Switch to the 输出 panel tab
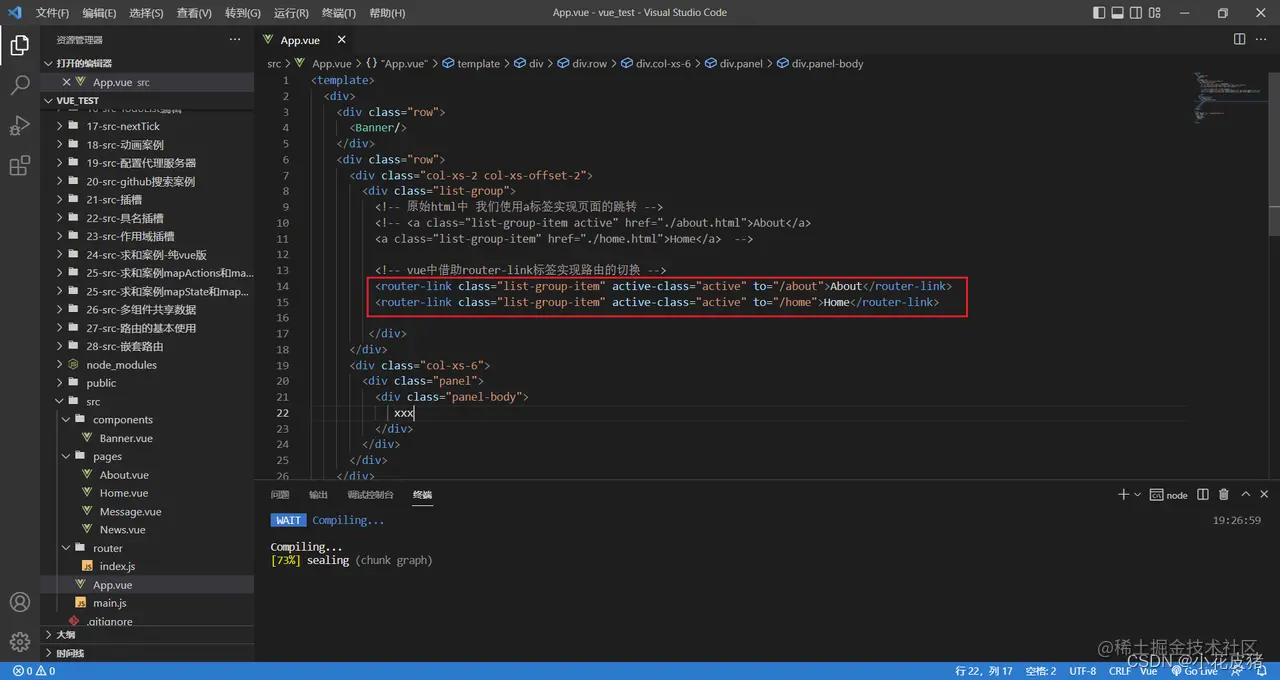 click(318, 495)
